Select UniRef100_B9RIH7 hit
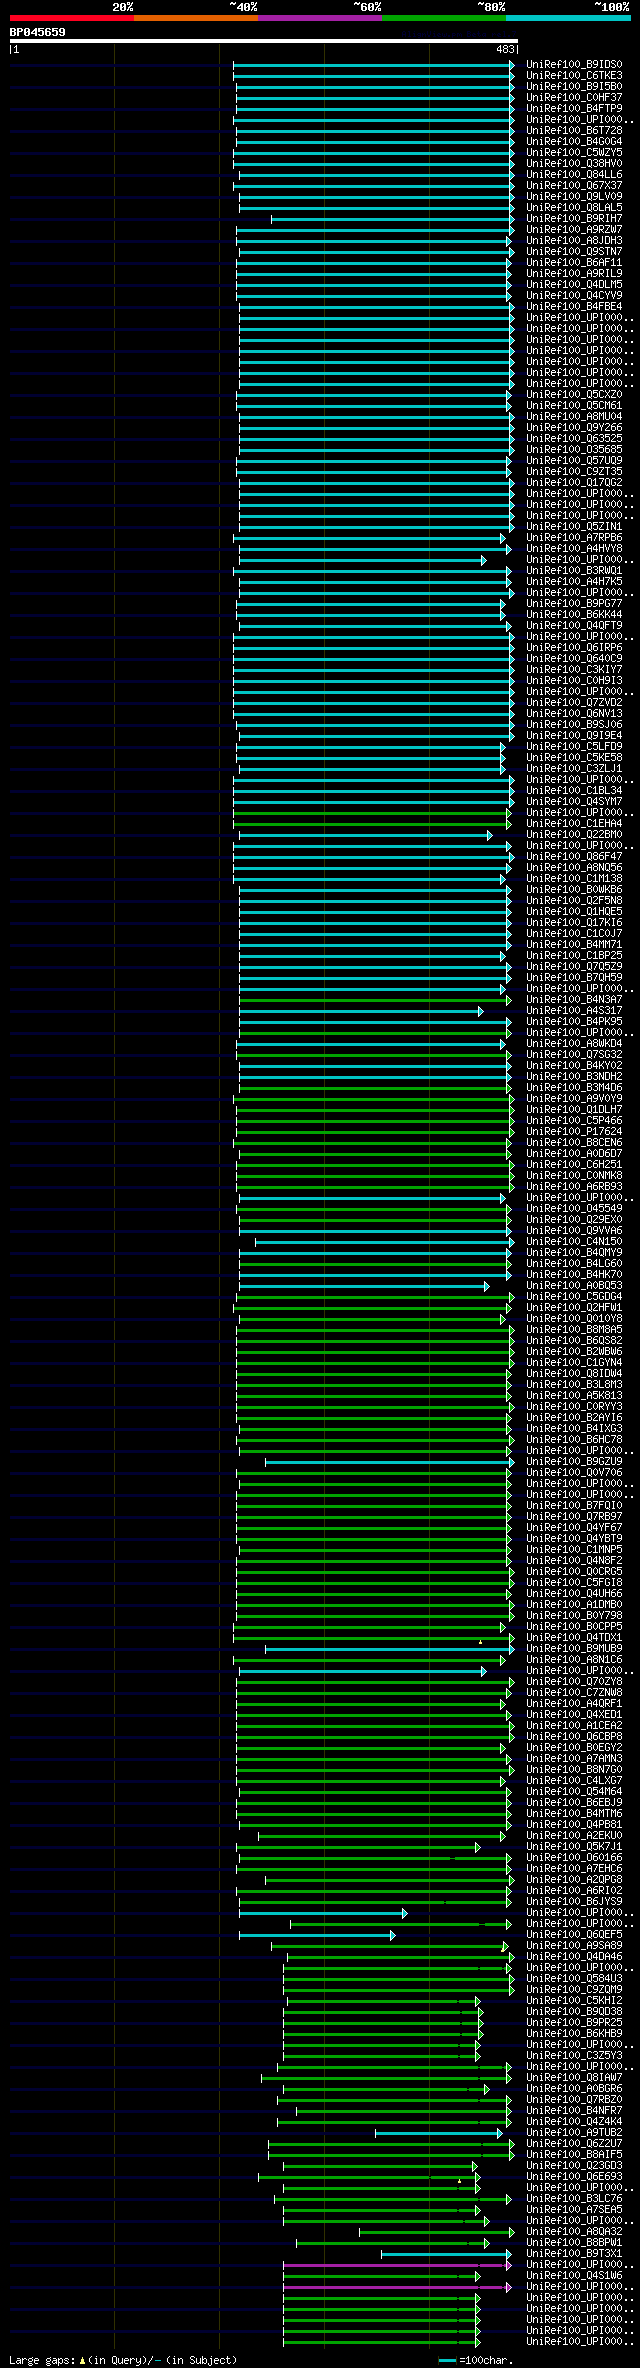Image resolution: width=640 pixels, height=2368 pixels. pos(574,218)
